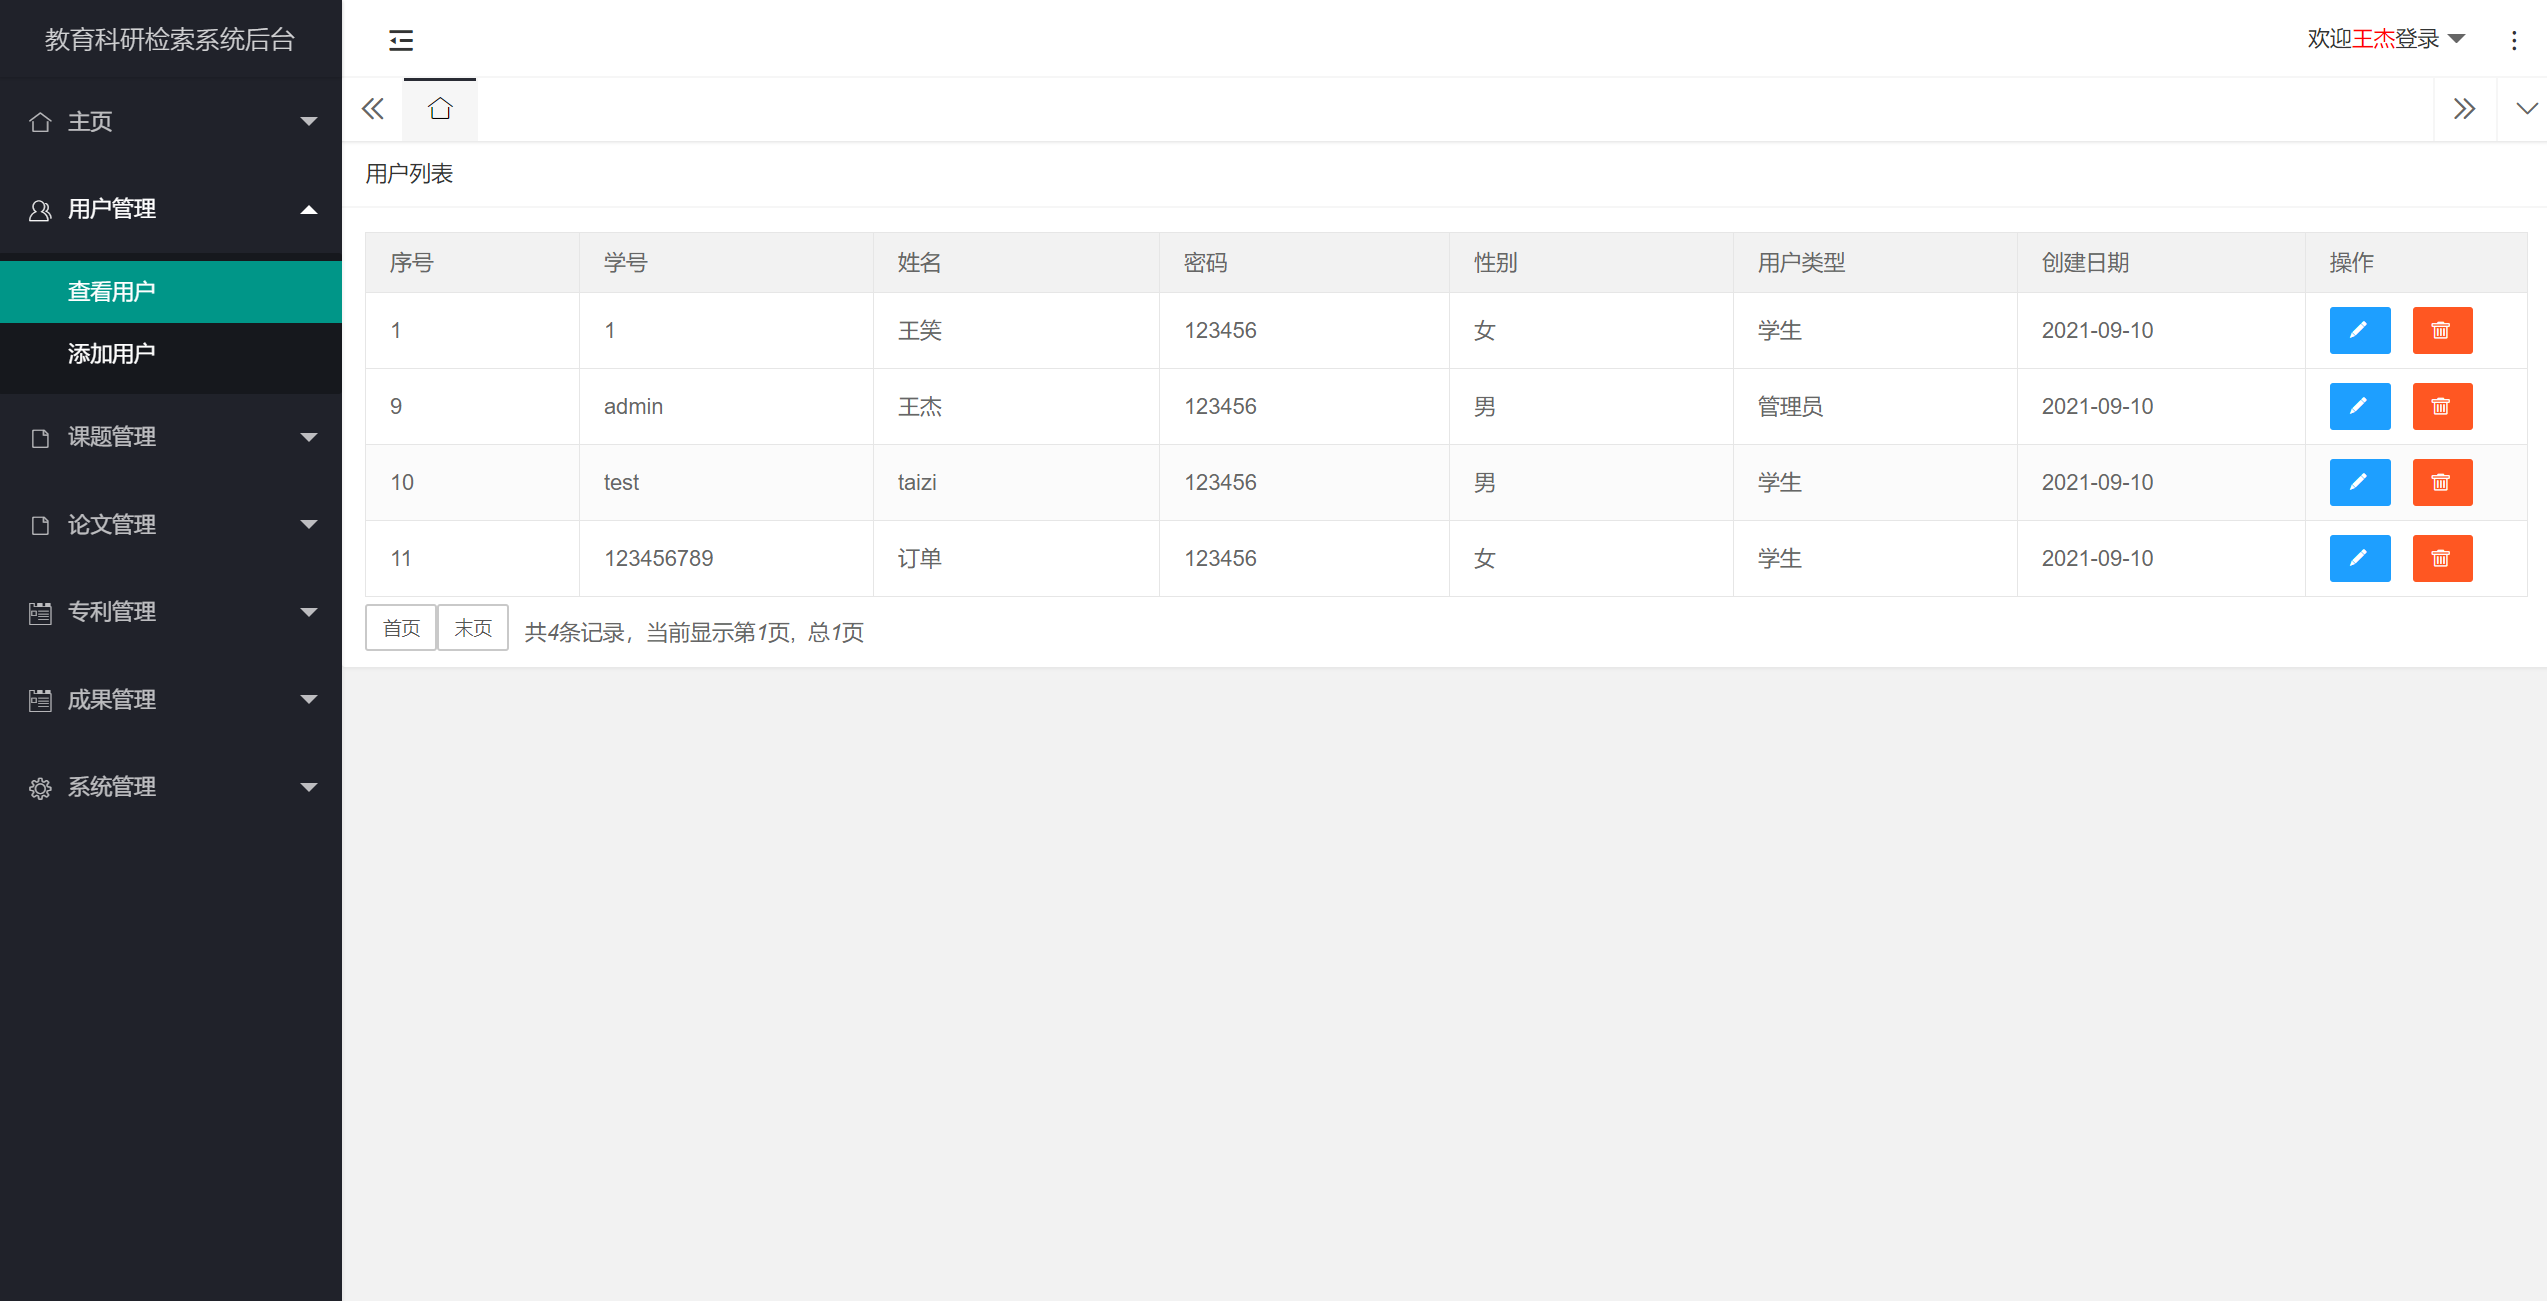2547x1301 pixels.
Task: Delete the admin user with the trash icon
Action: pos(2441,406)
